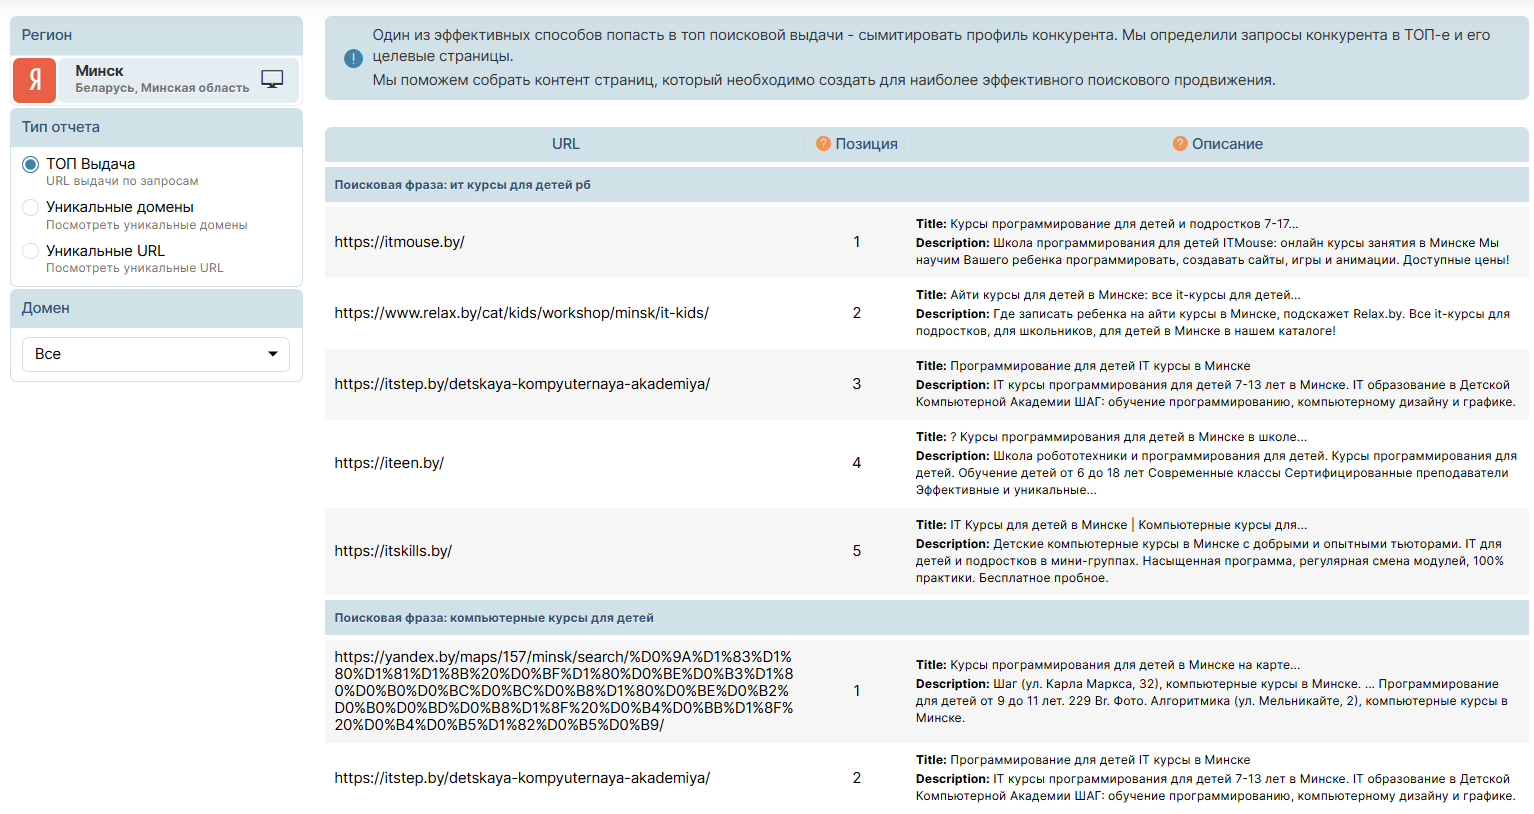Open the itstep.by link under компьютерные курсы
This screenshot has width=1534, height=814.
coord(522,778)
